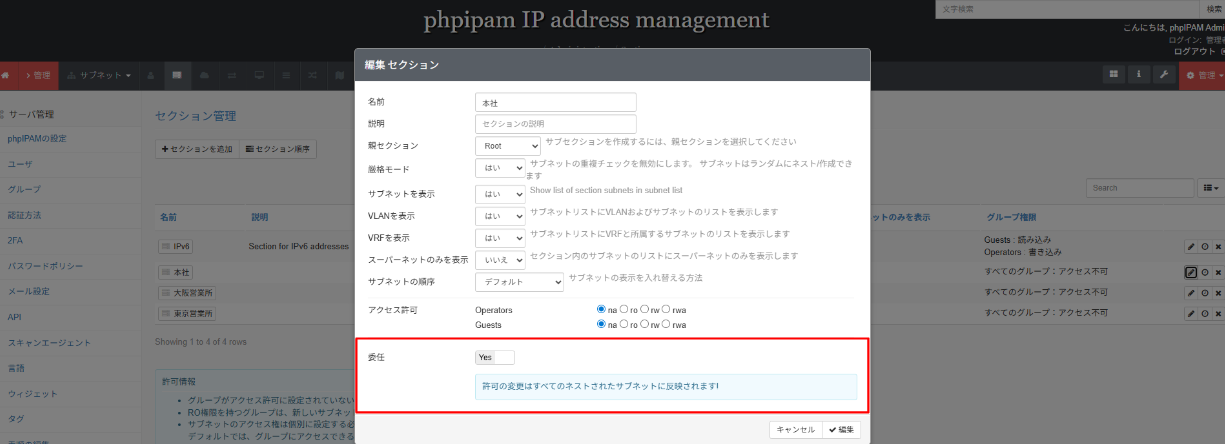Screen dimensions: 1225x444
Task: Click the dashboard grid icon at top right
Action: [1114, 75]
